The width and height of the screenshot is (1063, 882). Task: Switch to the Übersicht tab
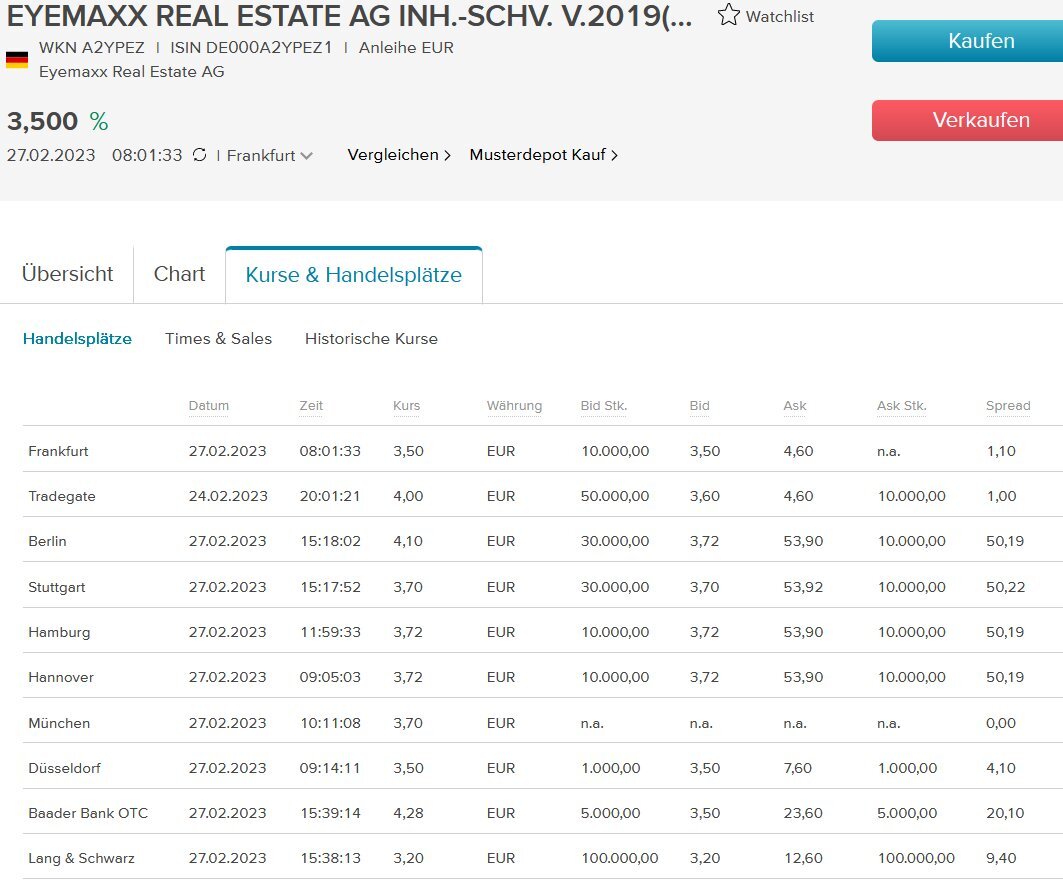coord(67,274)
